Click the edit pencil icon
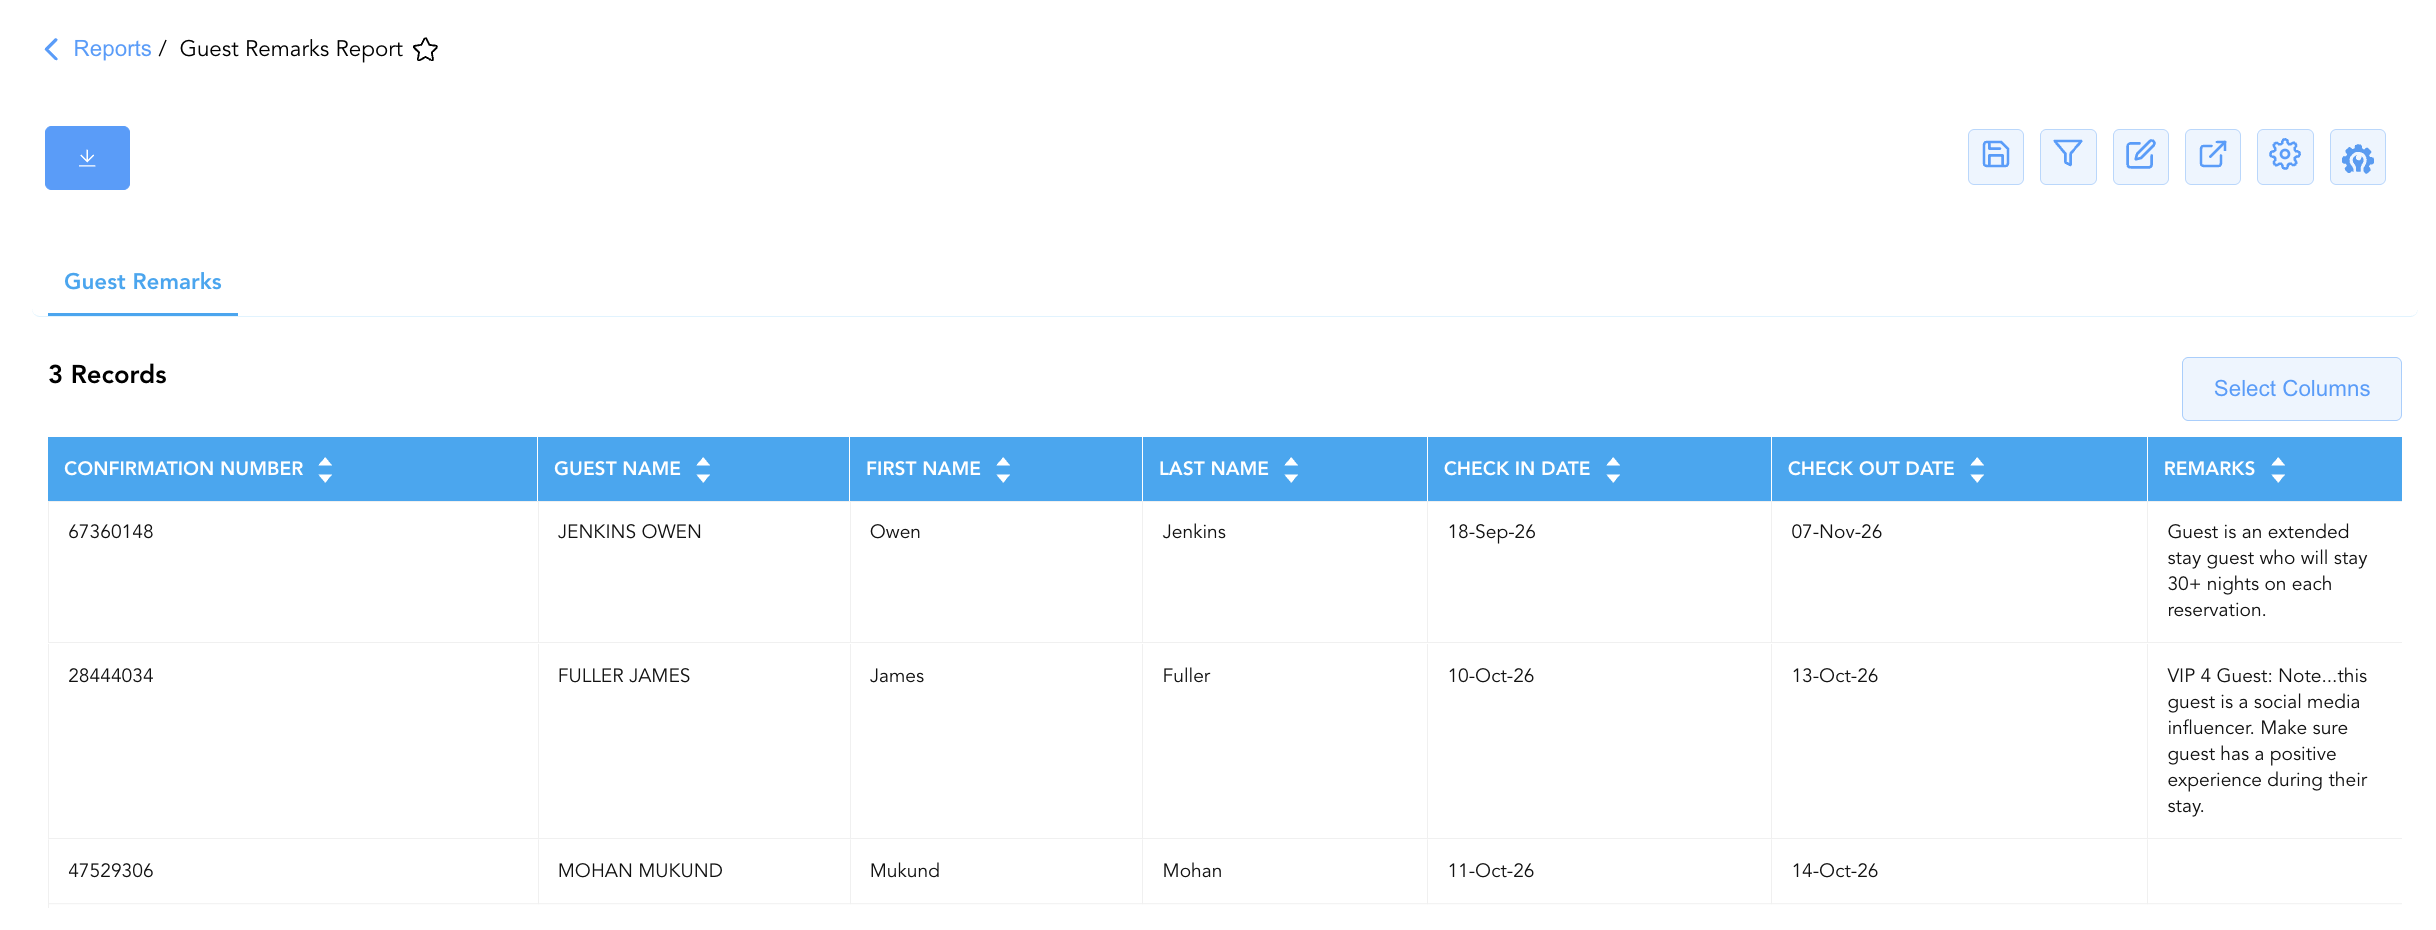The width and height of the screenshot is (2436, 930). coord(2140,156)
